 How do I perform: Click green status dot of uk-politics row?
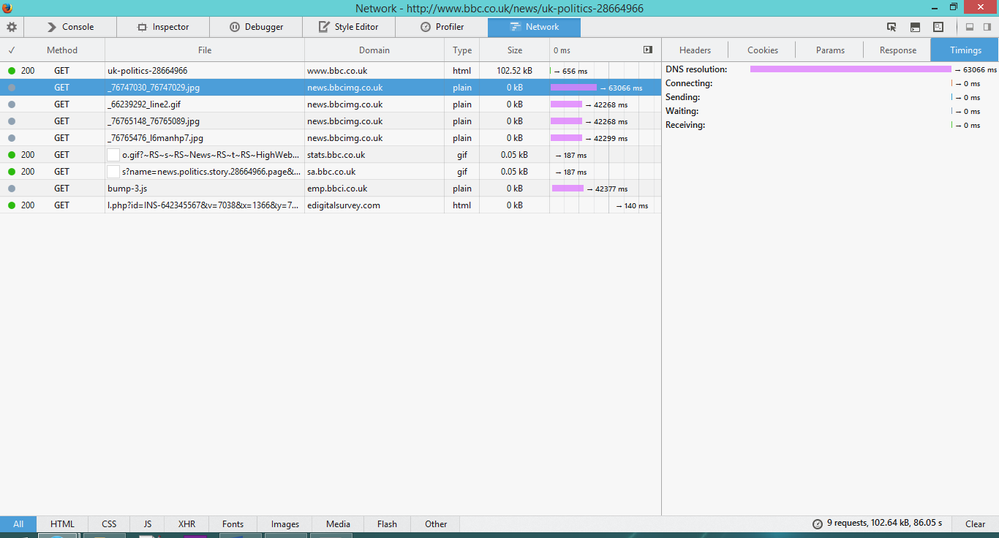[11, 71]
